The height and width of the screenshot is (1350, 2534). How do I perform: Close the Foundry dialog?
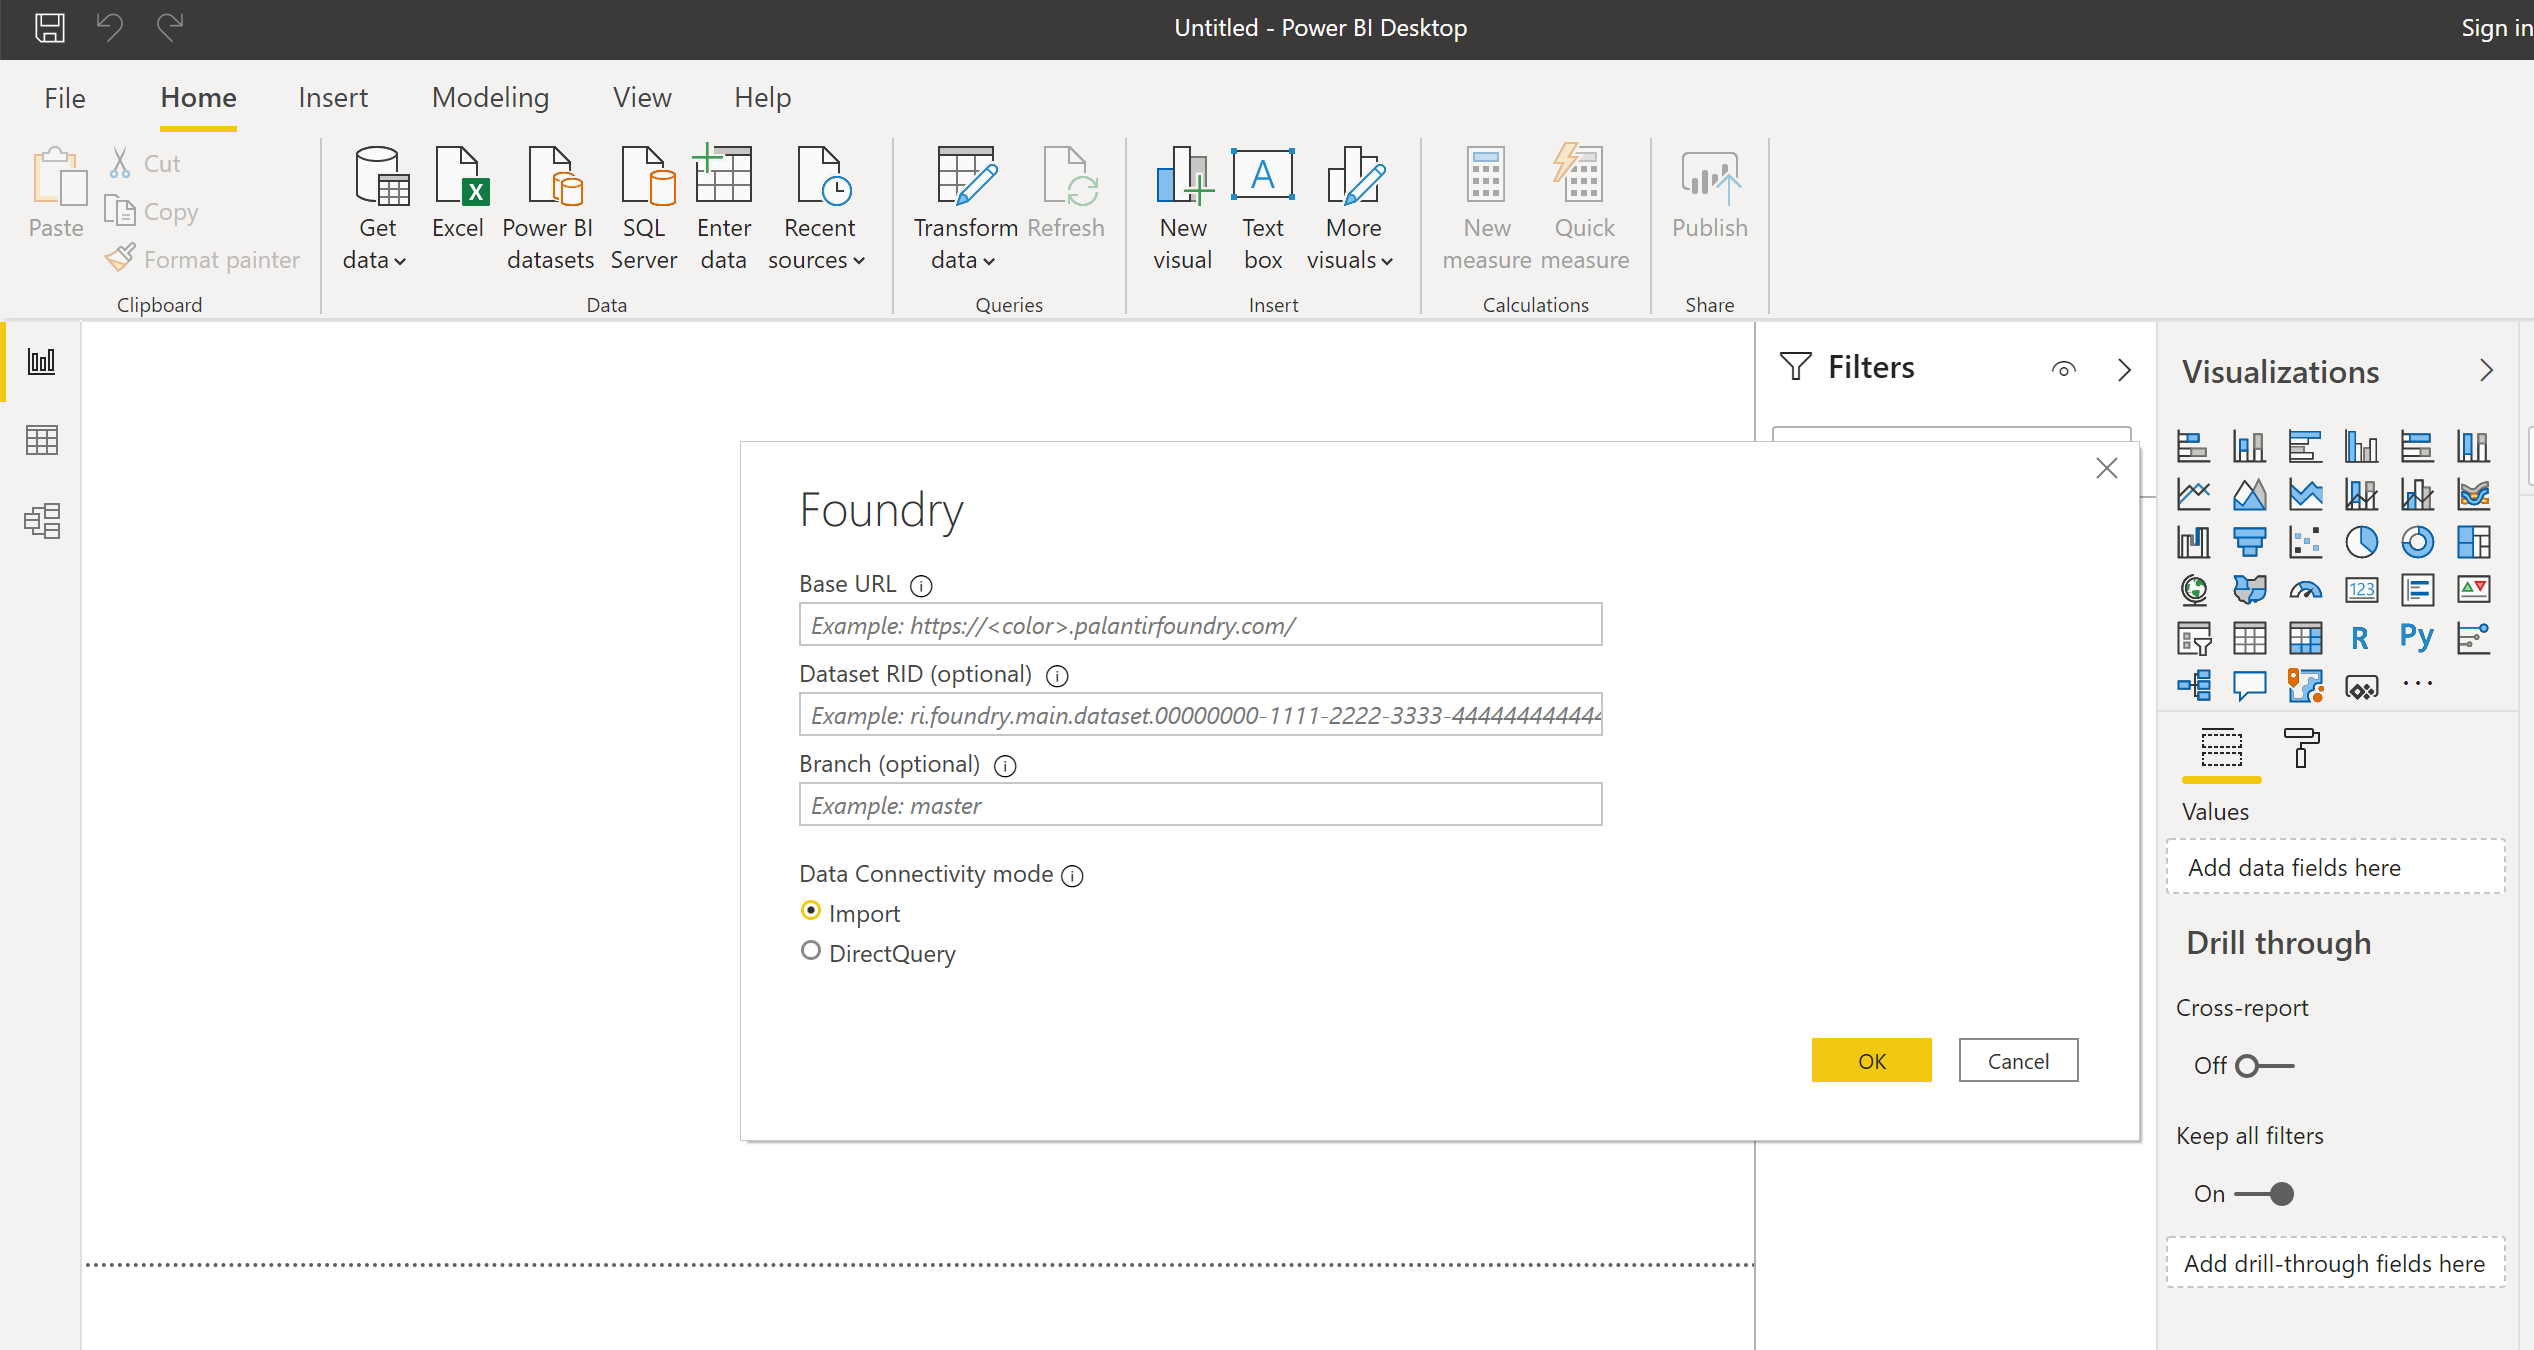(2107, 468)
